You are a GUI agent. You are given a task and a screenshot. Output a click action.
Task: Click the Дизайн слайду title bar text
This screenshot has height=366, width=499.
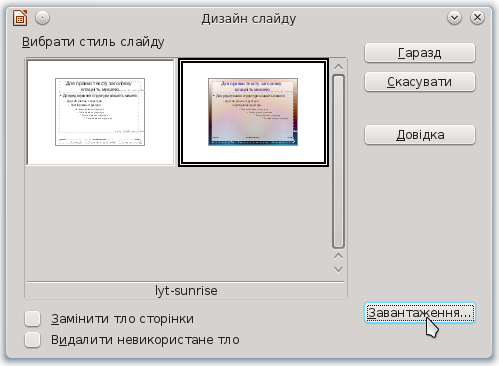click(x=249, y=19)
